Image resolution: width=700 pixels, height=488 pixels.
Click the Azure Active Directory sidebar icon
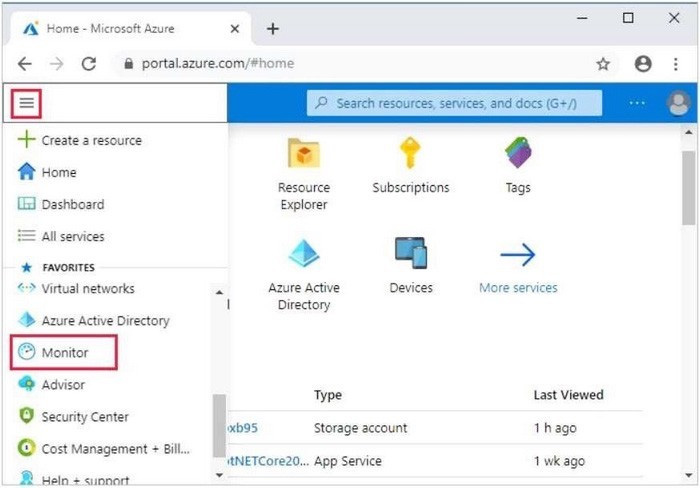26,320
